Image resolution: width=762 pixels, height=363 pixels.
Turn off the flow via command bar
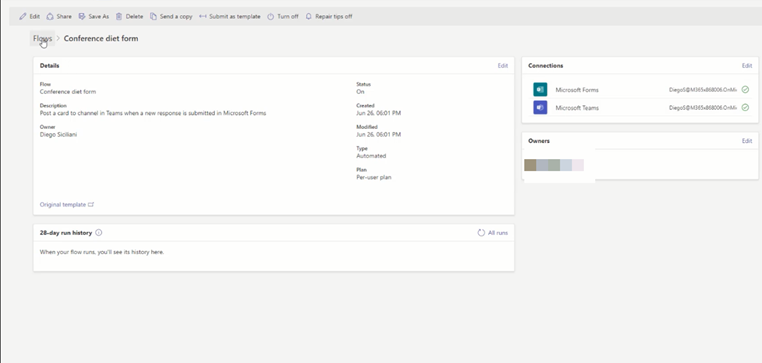point(283,17)
